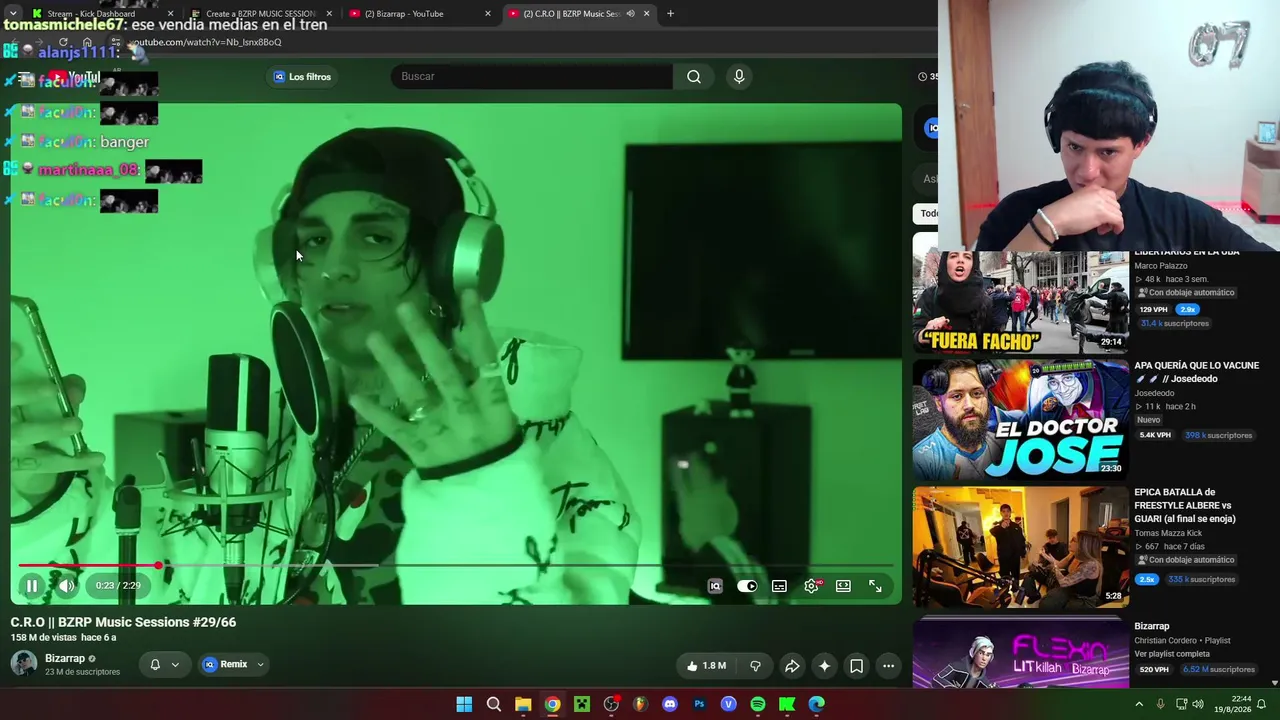Viewport: 1280px width, 720px height.
Task: Start voice search with microphone
Action: (x=739, y=77)
